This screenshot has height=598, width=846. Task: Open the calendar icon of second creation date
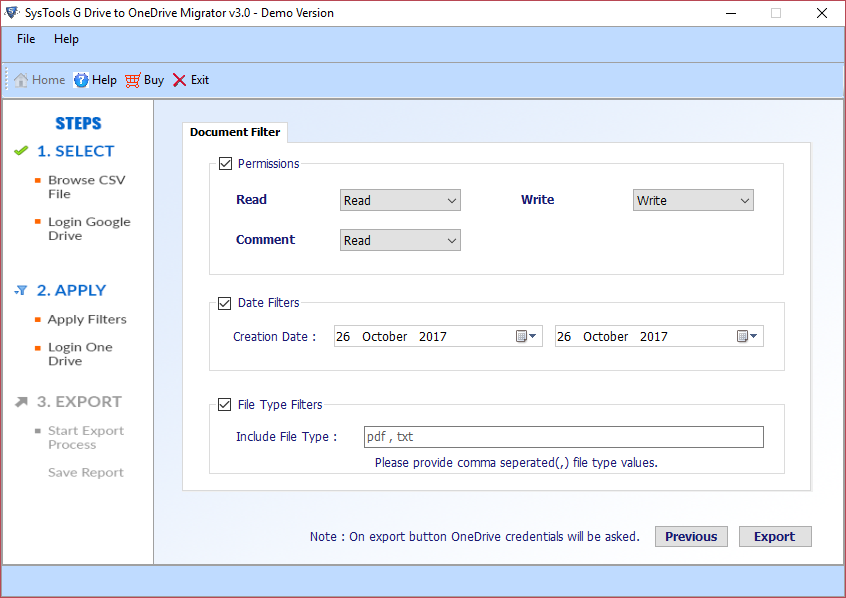point(747,336)
